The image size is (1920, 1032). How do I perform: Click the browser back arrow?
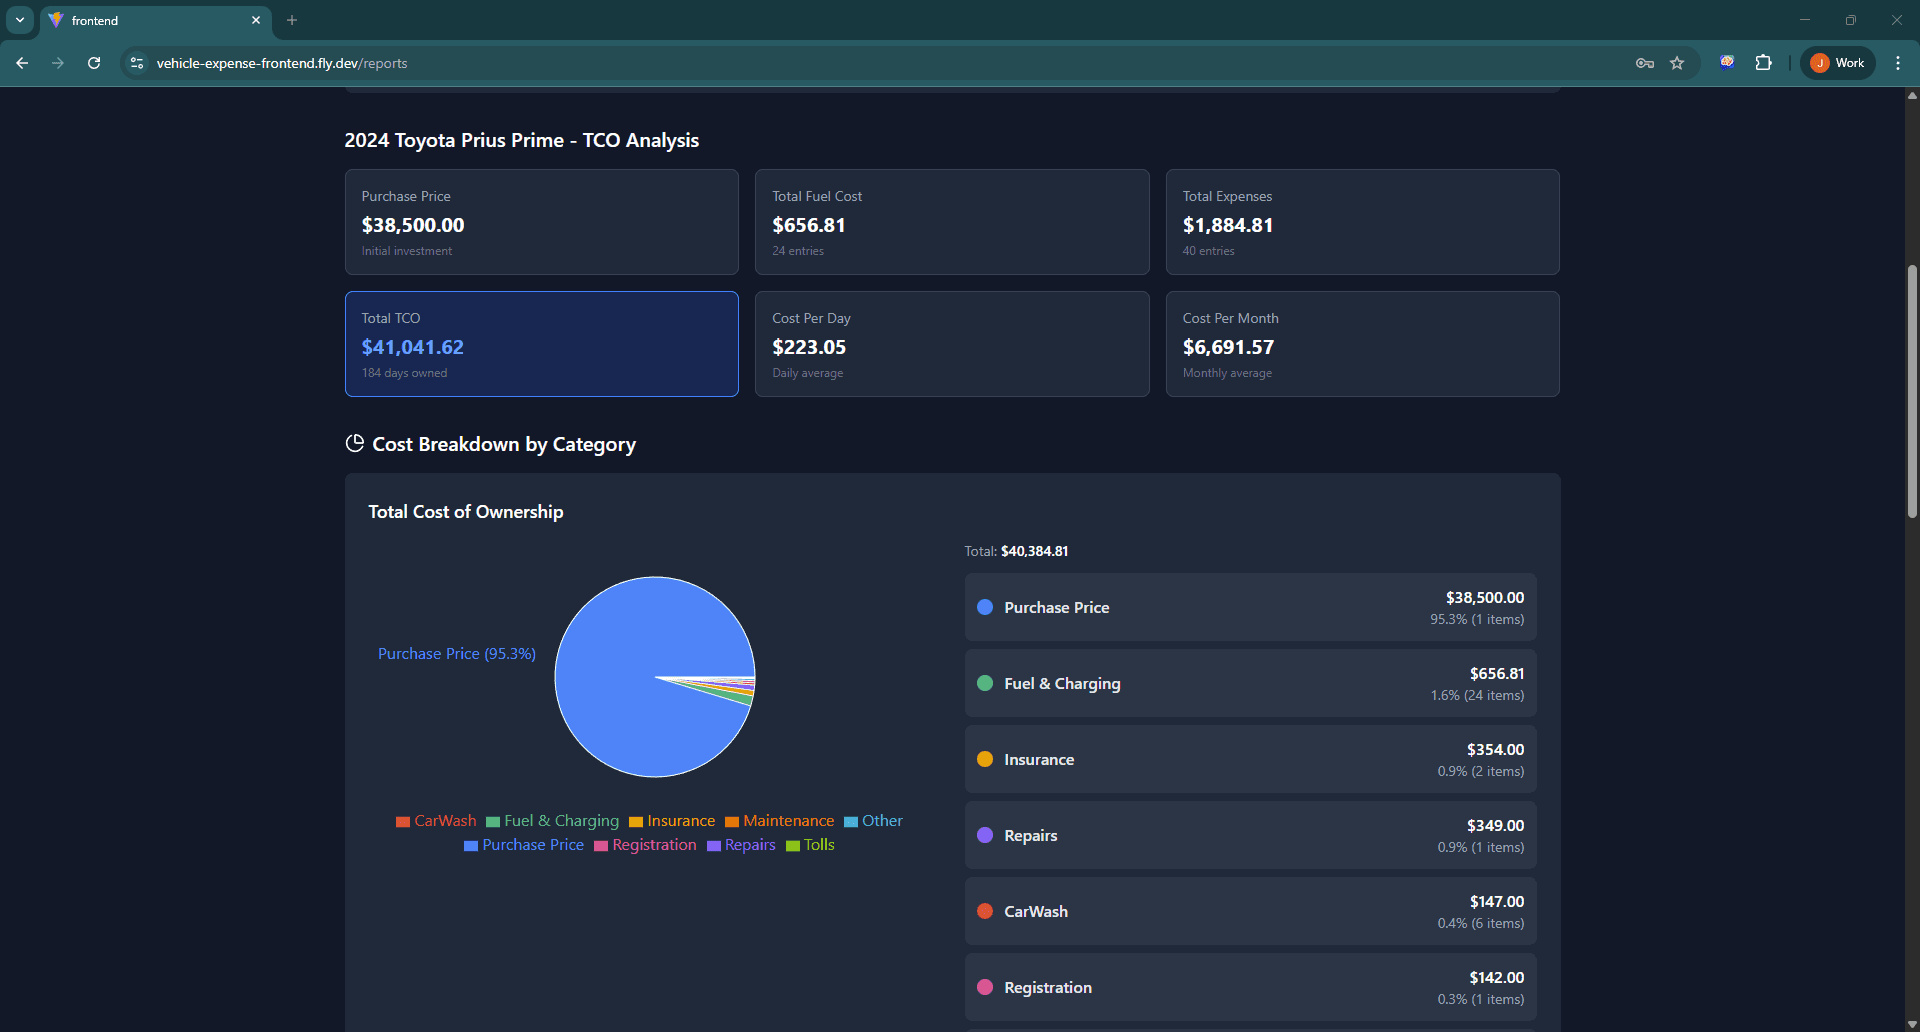point(22,63)
